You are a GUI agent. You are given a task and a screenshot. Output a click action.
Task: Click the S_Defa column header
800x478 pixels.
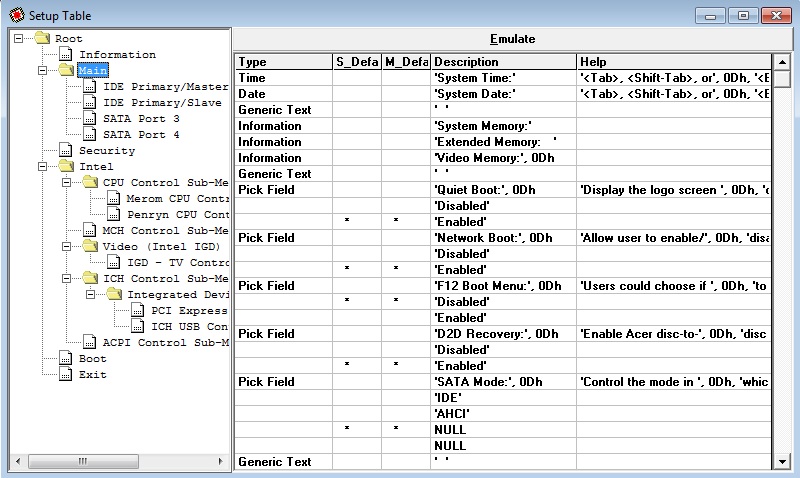(357, 62)
